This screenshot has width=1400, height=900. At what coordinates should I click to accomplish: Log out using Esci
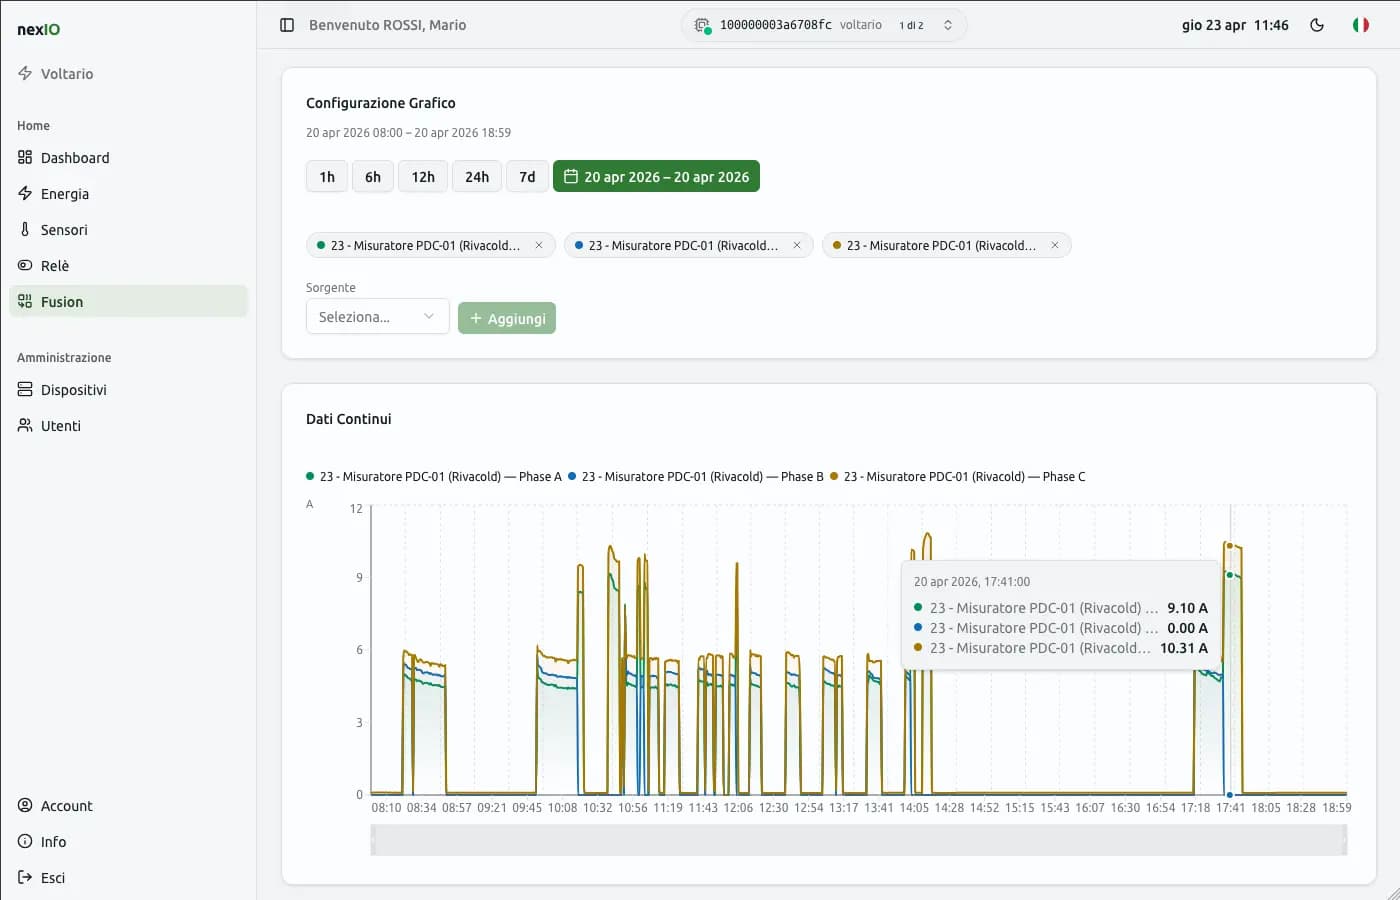pyautogui.click(x=52, y=878)
